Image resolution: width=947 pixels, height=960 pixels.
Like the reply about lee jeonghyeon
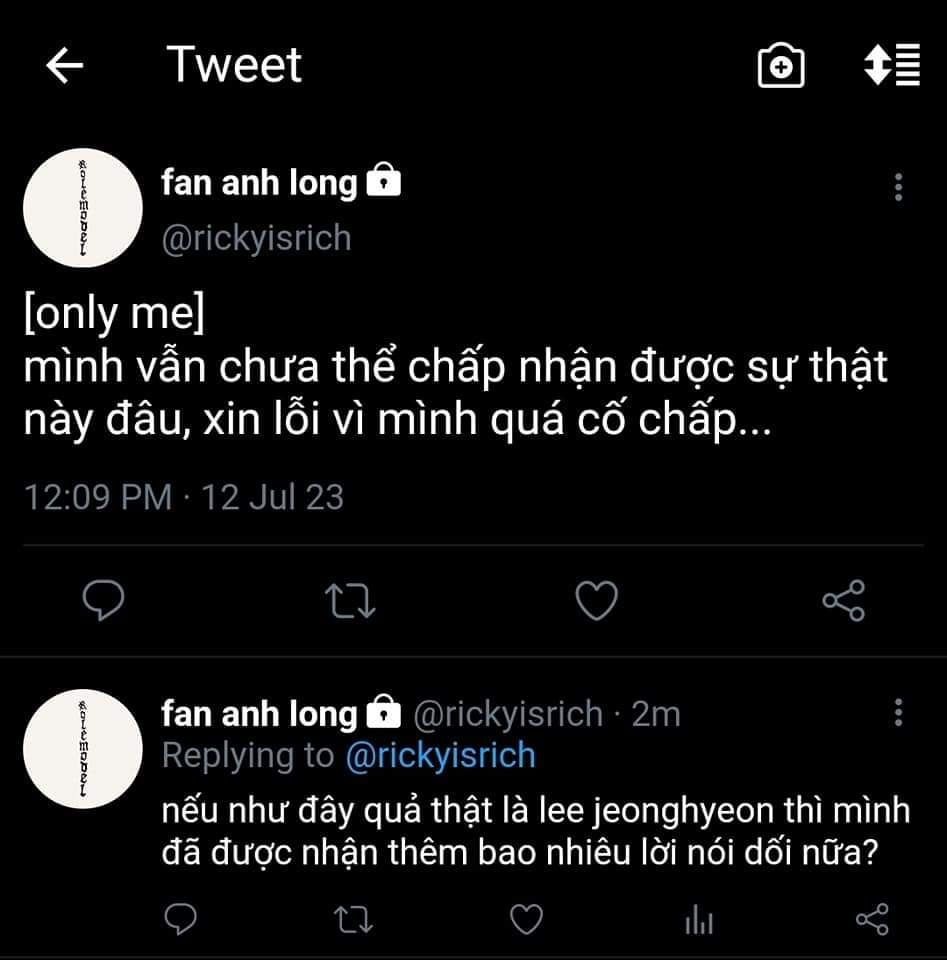click(x=525, y=918)
